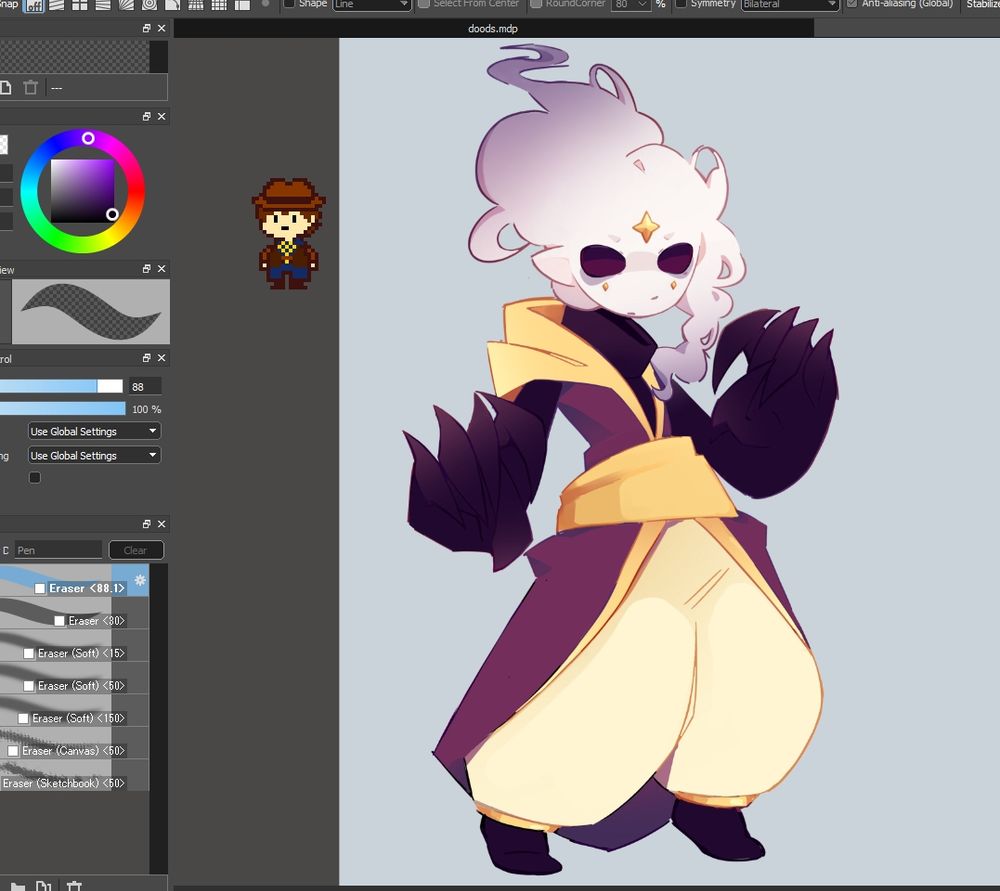This screenshot has height=891, width=1000.
Task: Click the add brush folder icon at panel bottom
Action: 17,886
